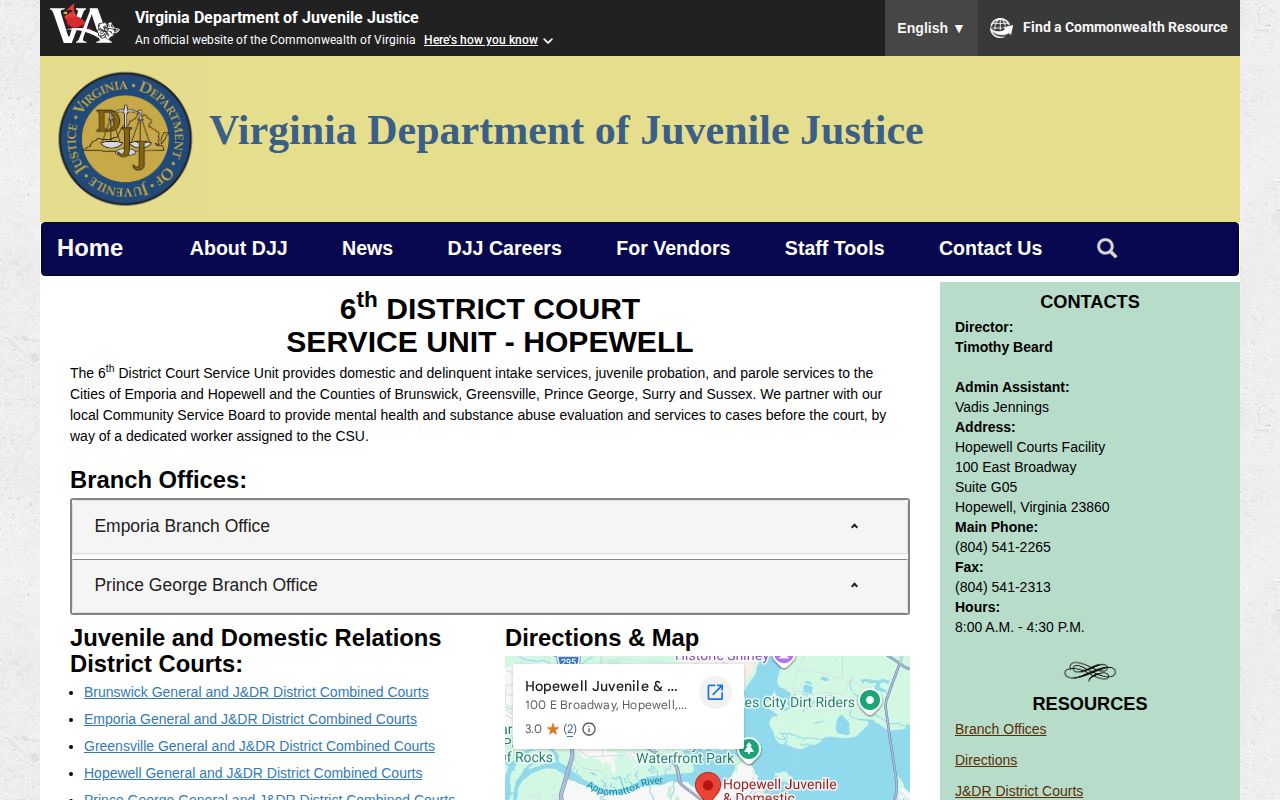1280x800 pixels.
Task: Click the Virginia VA logo icon
Action: 84,25
